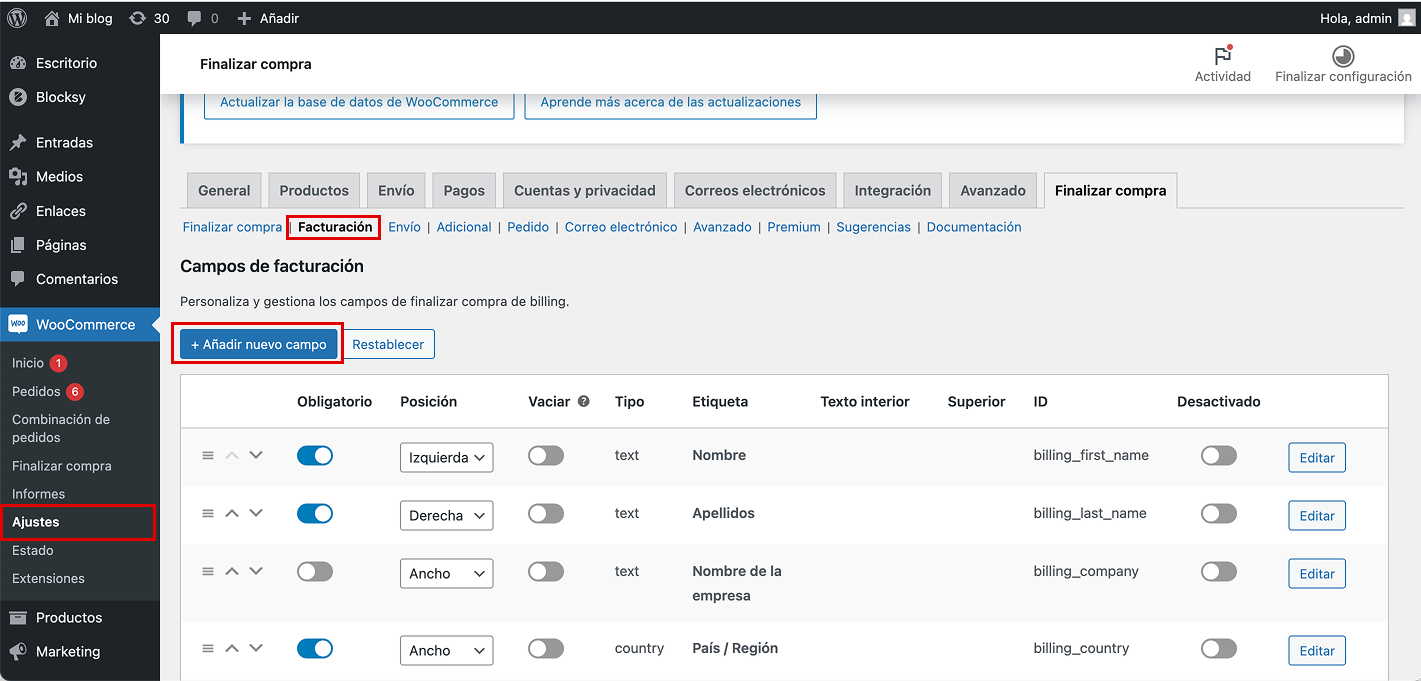The width and height of the screenshot is (1421, 681).
Task: Click the home icon beside Mi blog
Action: click(52, 18)
